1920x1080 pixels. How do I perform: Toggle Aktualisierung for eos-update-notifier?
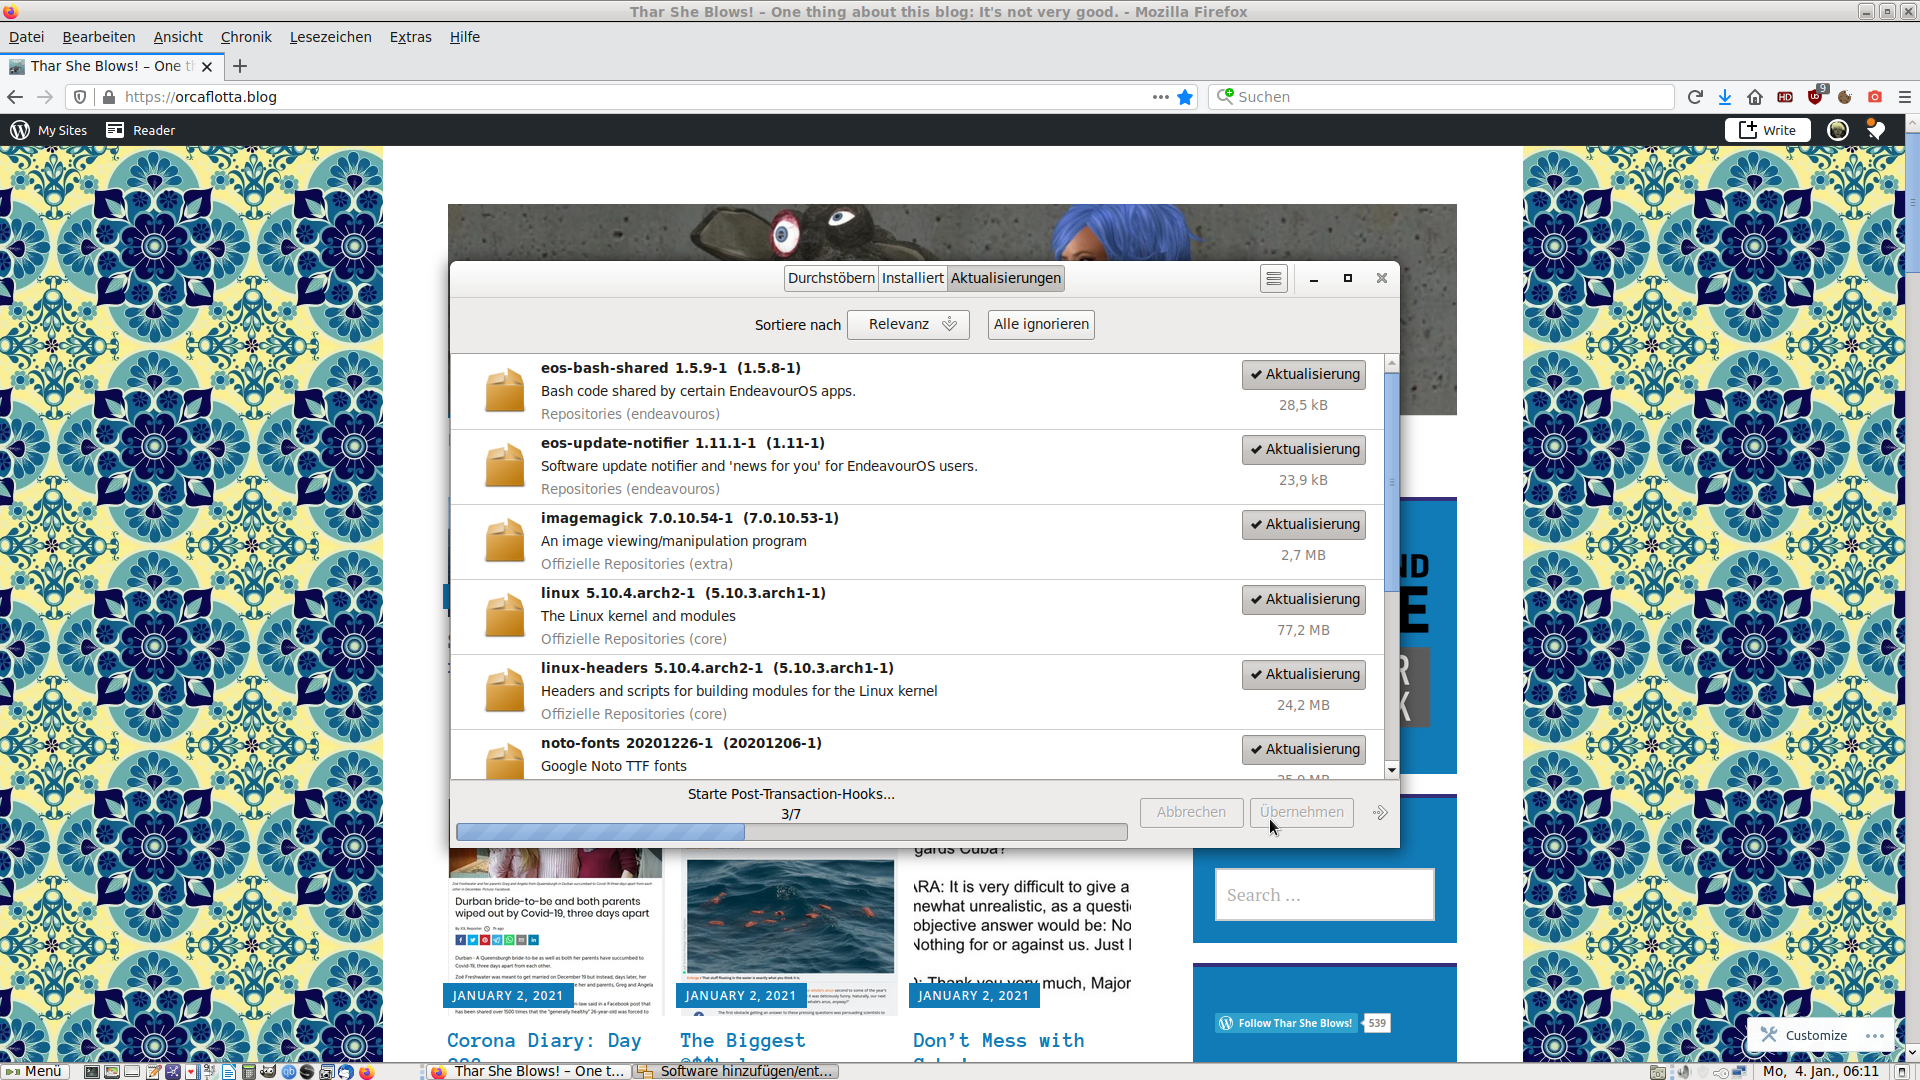tap(1304, 449)
